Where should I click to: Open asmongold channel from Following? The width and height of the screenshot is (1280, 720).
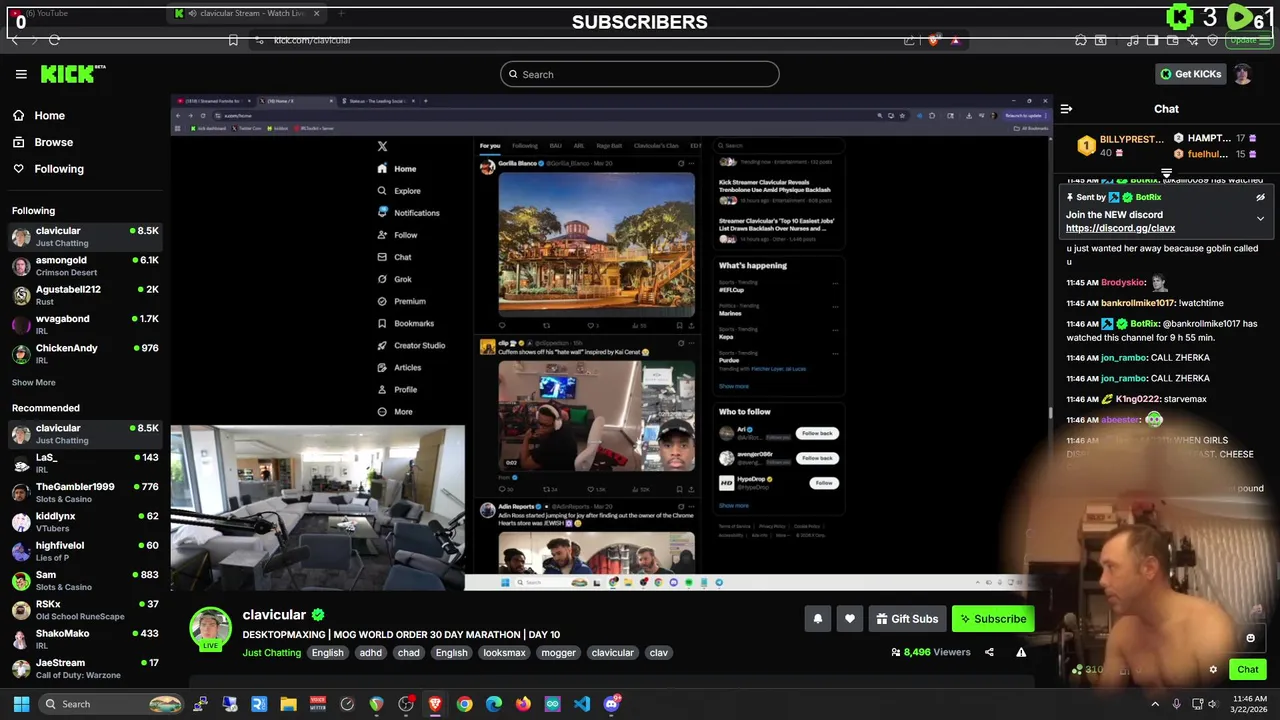85,266
